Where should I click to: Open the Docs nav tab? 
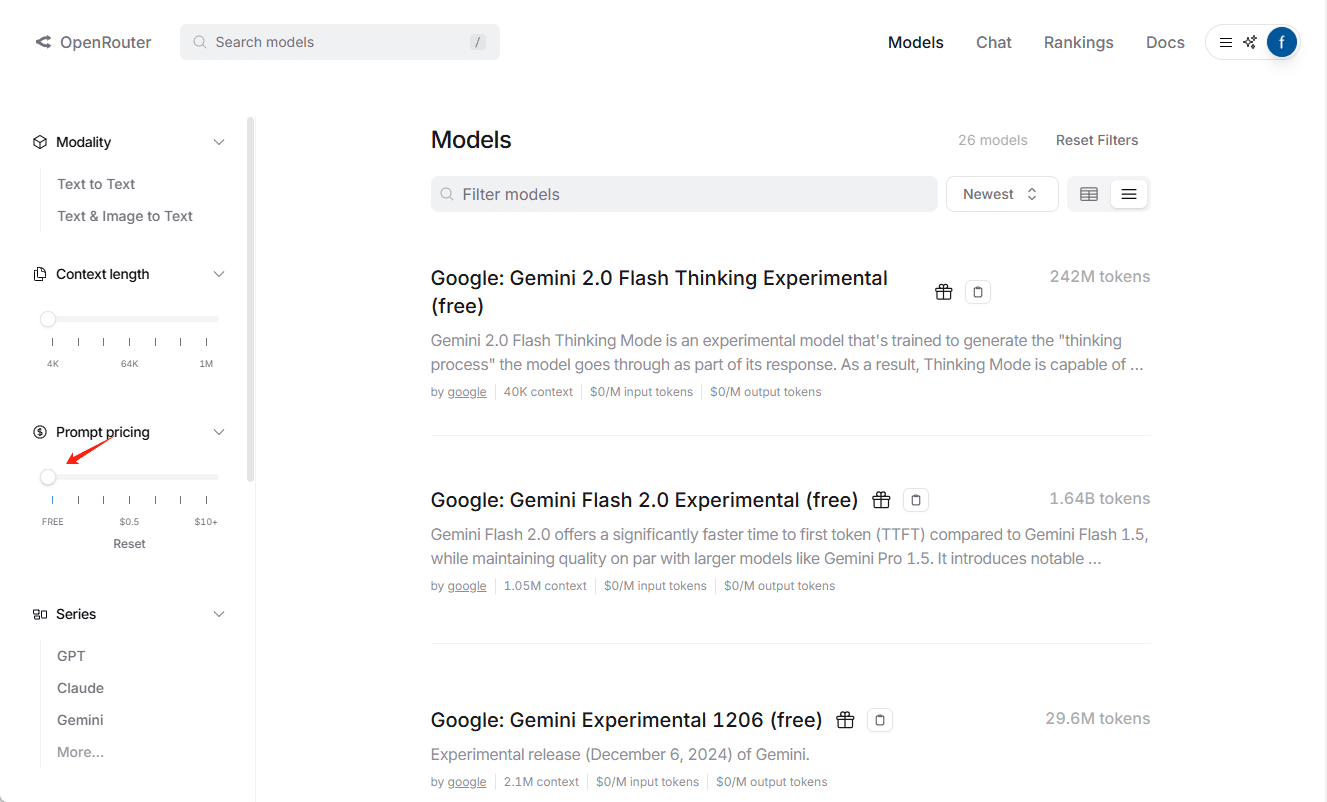pos(1165,42)
